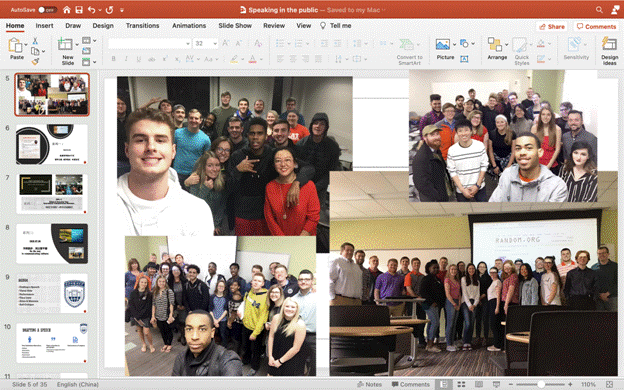
Task: Open the Arrange menu
Action: 497,49
